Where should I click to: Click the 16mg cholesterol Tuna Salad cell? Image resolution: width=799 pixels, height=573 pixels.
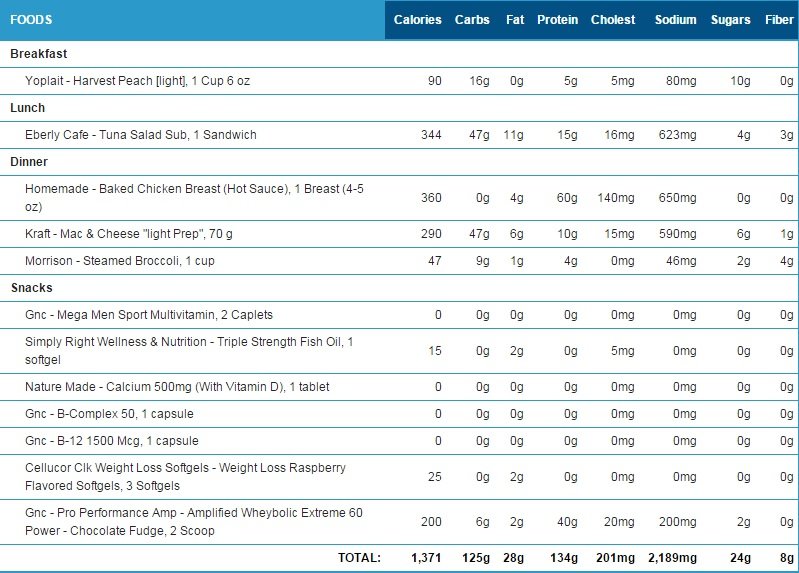tap(619, 135)
